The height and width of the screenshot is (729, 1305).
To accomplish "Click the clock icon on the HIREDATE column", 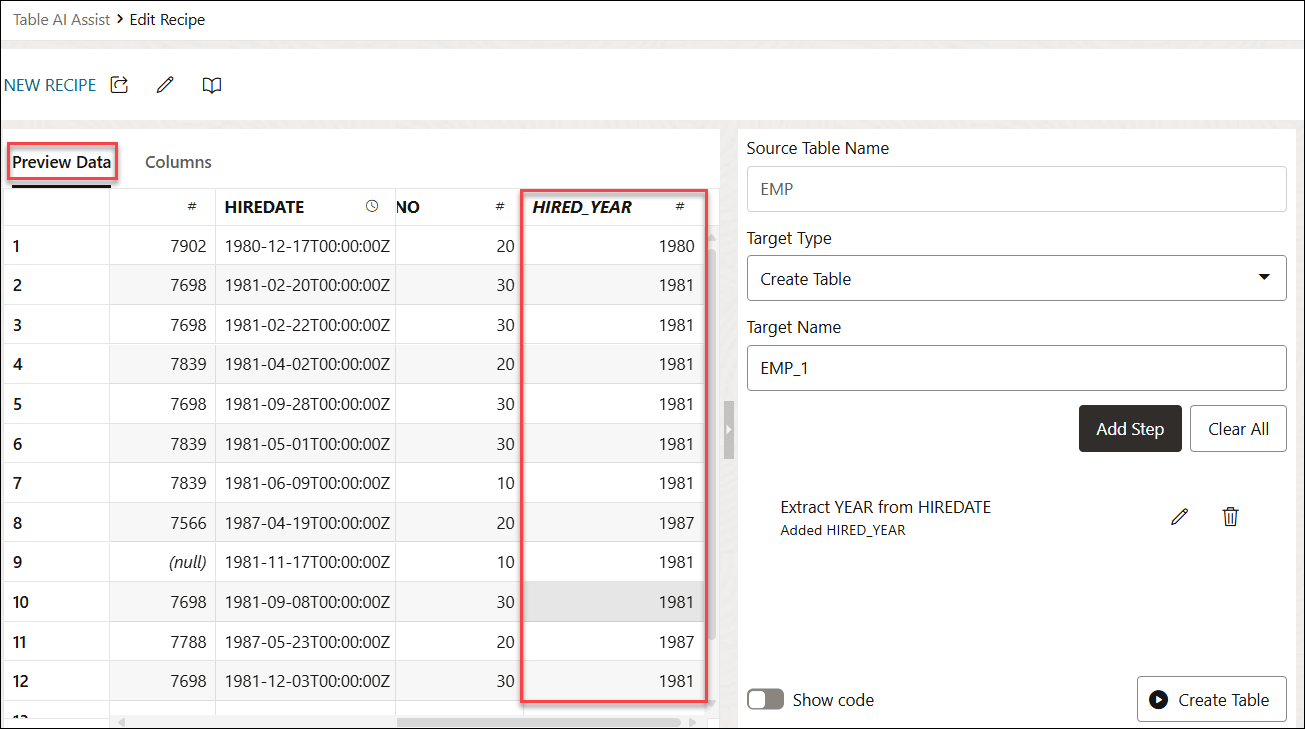I will click(x=372, y=206).
